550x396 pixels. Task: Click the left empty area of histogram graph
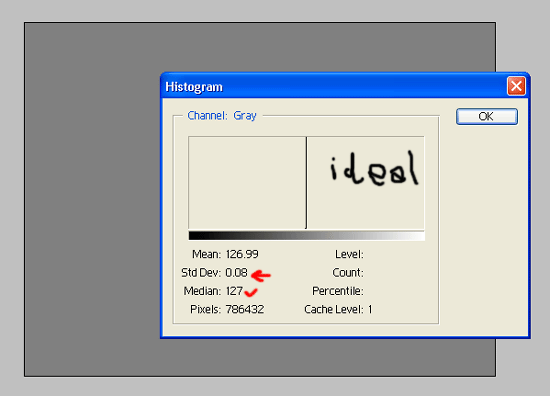(x=247, y=183)
